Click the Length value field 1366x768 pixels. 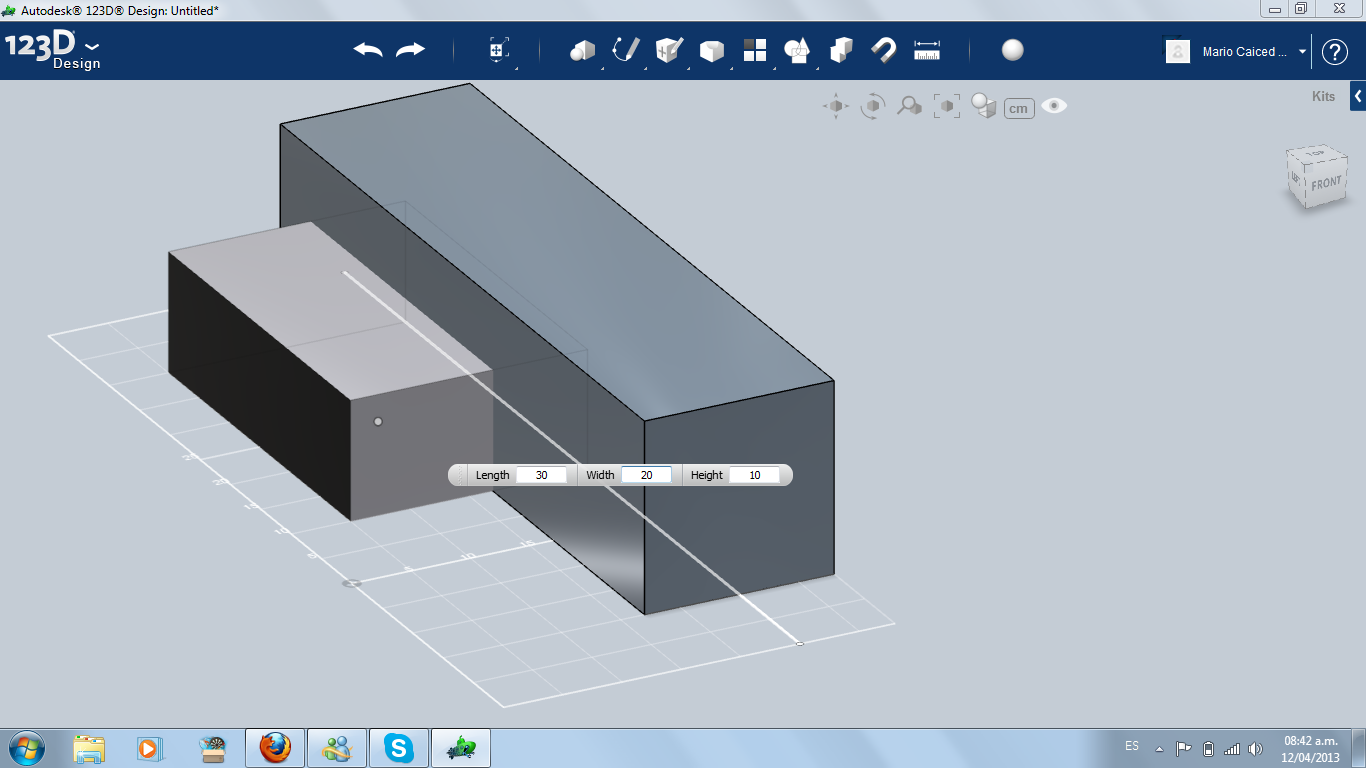542,475
